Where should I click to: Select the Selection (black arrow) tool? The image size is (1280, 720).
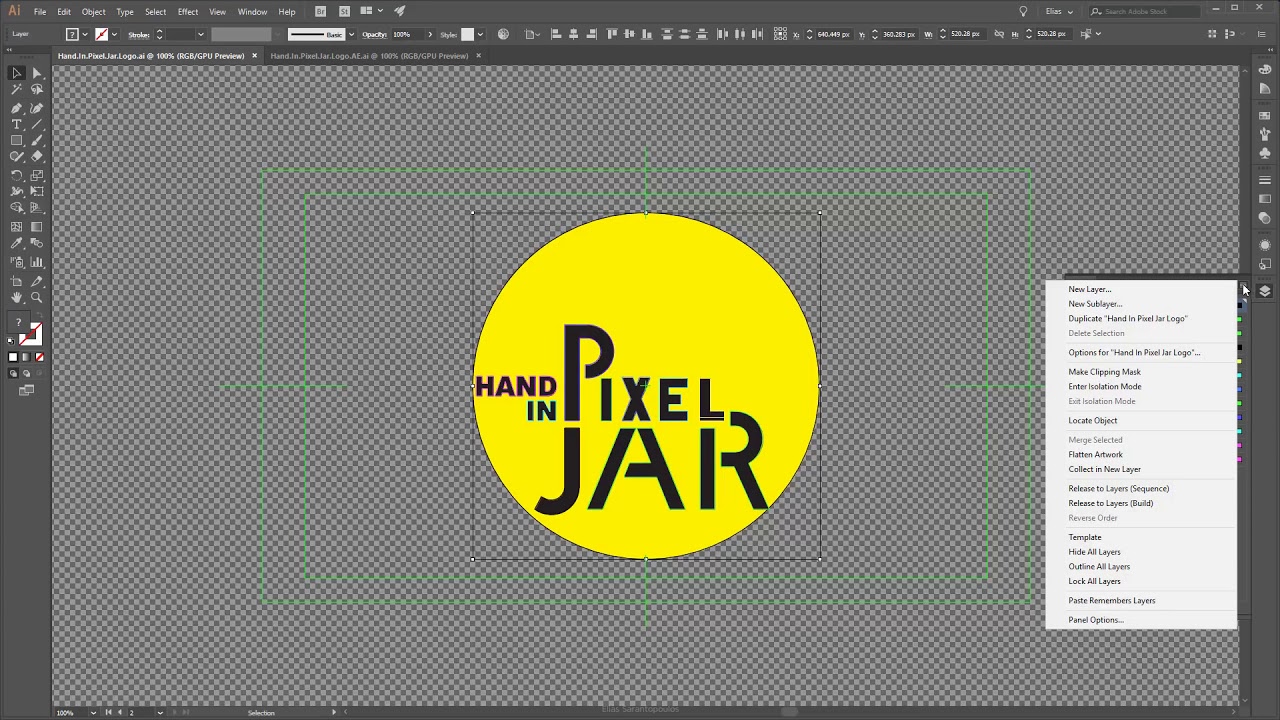pyautogui.click(x=16, y=73)
